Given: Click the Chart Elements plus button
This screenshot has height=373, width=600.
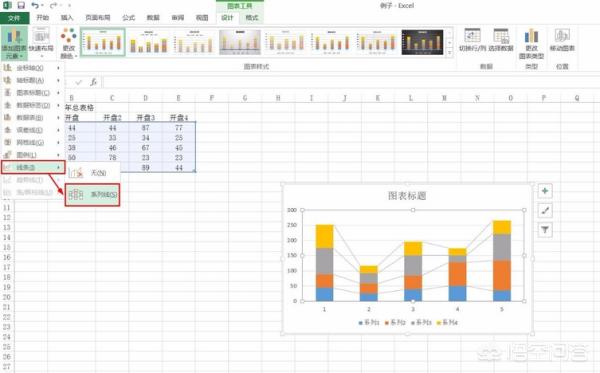Looking at the screenshot, I should 545,191.
